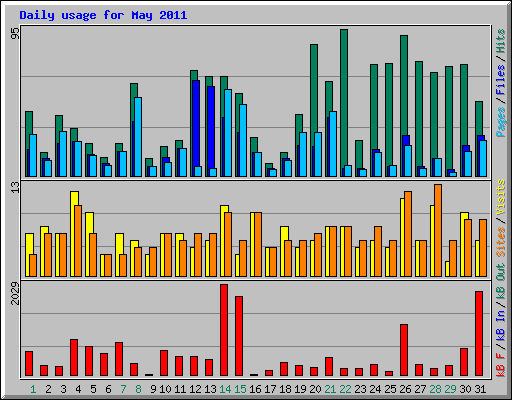Click the 95 scale value of hits chart
Screen dimensions: 512x400
point(15,33)
